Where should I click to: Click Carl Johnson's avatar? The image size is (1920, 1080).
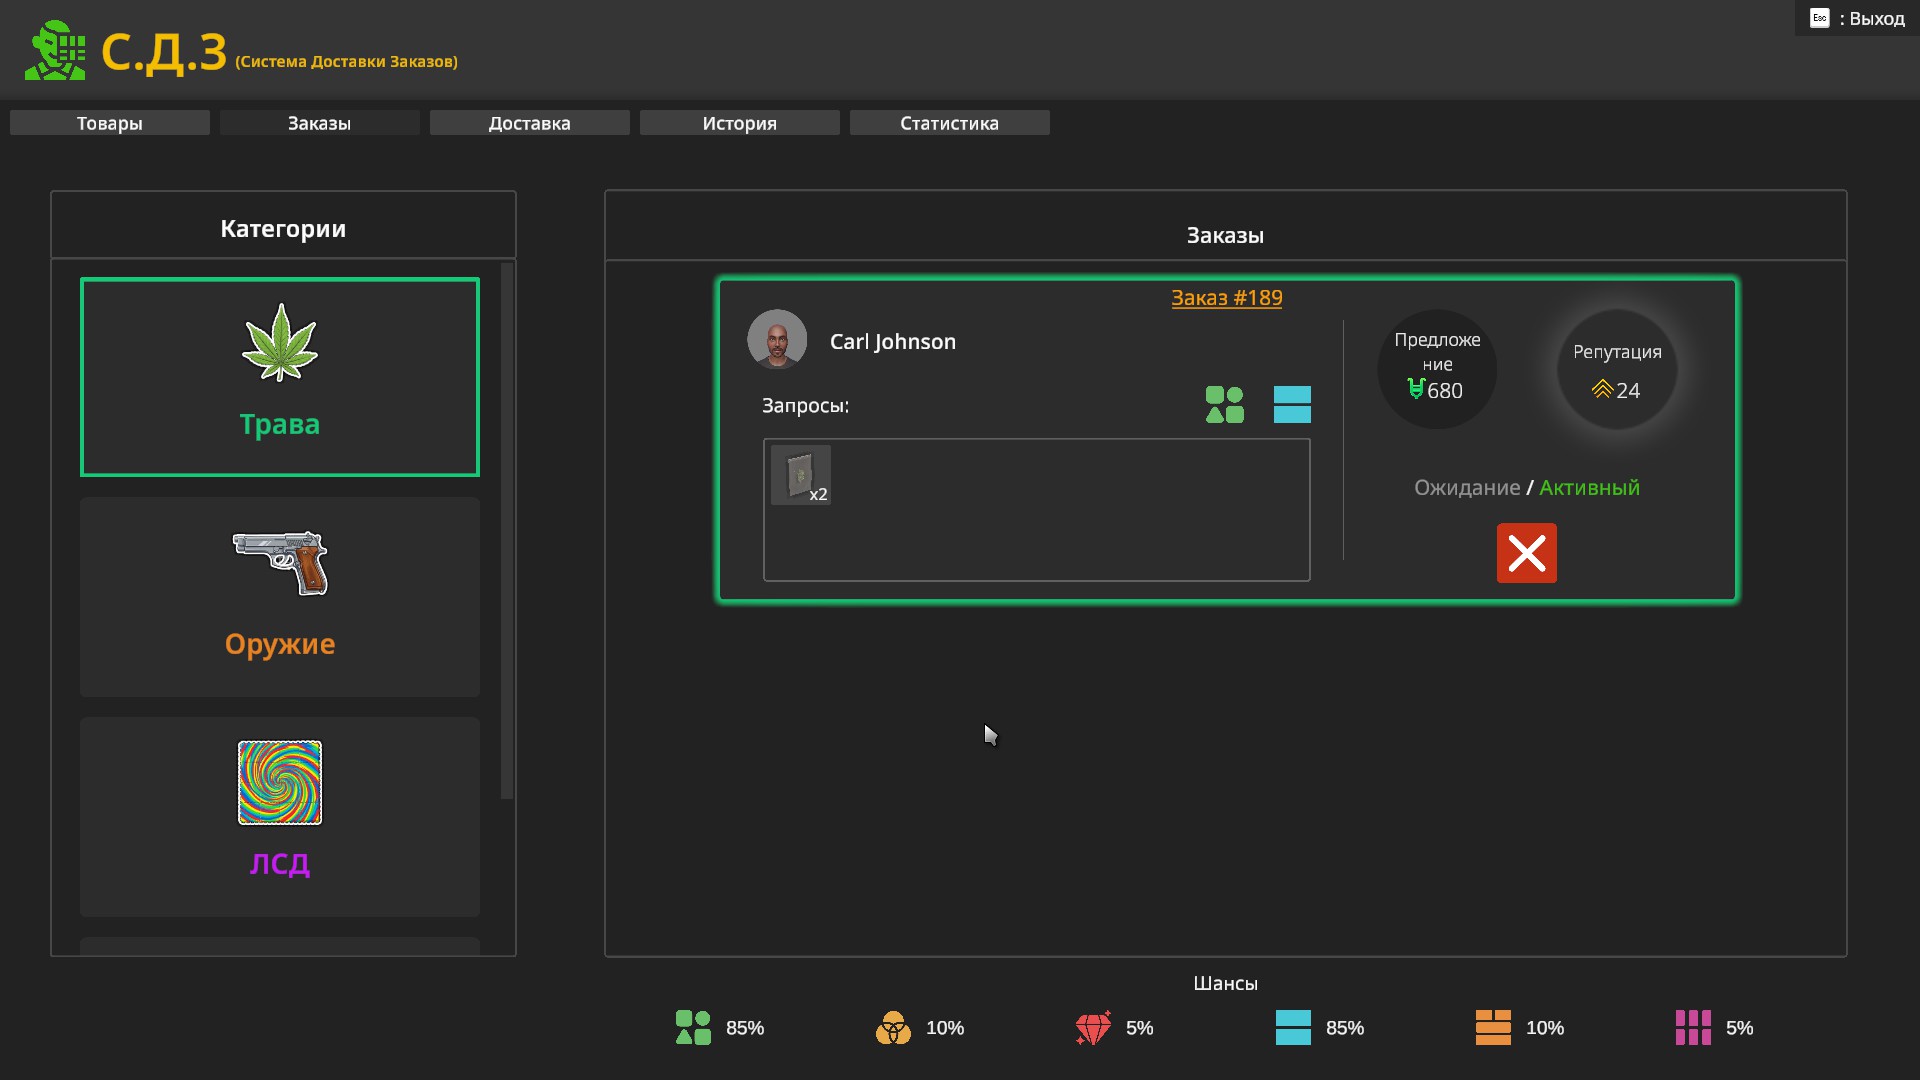pyautogui.click(x=777, y=340)
